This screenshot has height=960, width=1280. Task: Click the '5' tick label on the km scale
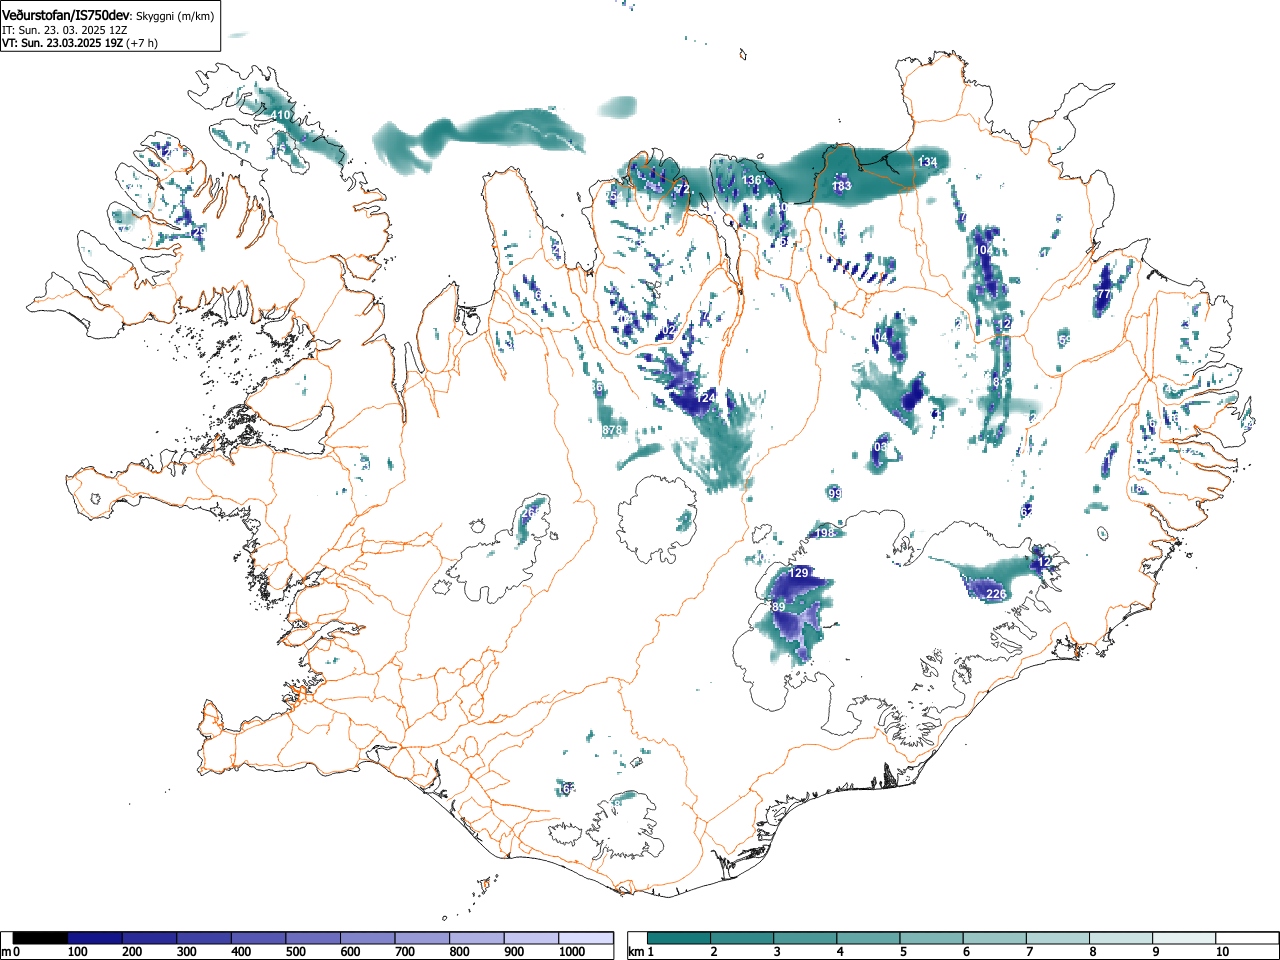click(x=902, y=952)
